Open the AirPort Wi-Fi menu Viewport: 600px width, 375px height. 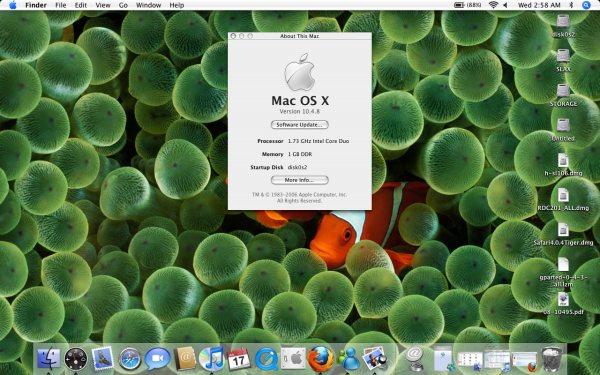(493, 5)
